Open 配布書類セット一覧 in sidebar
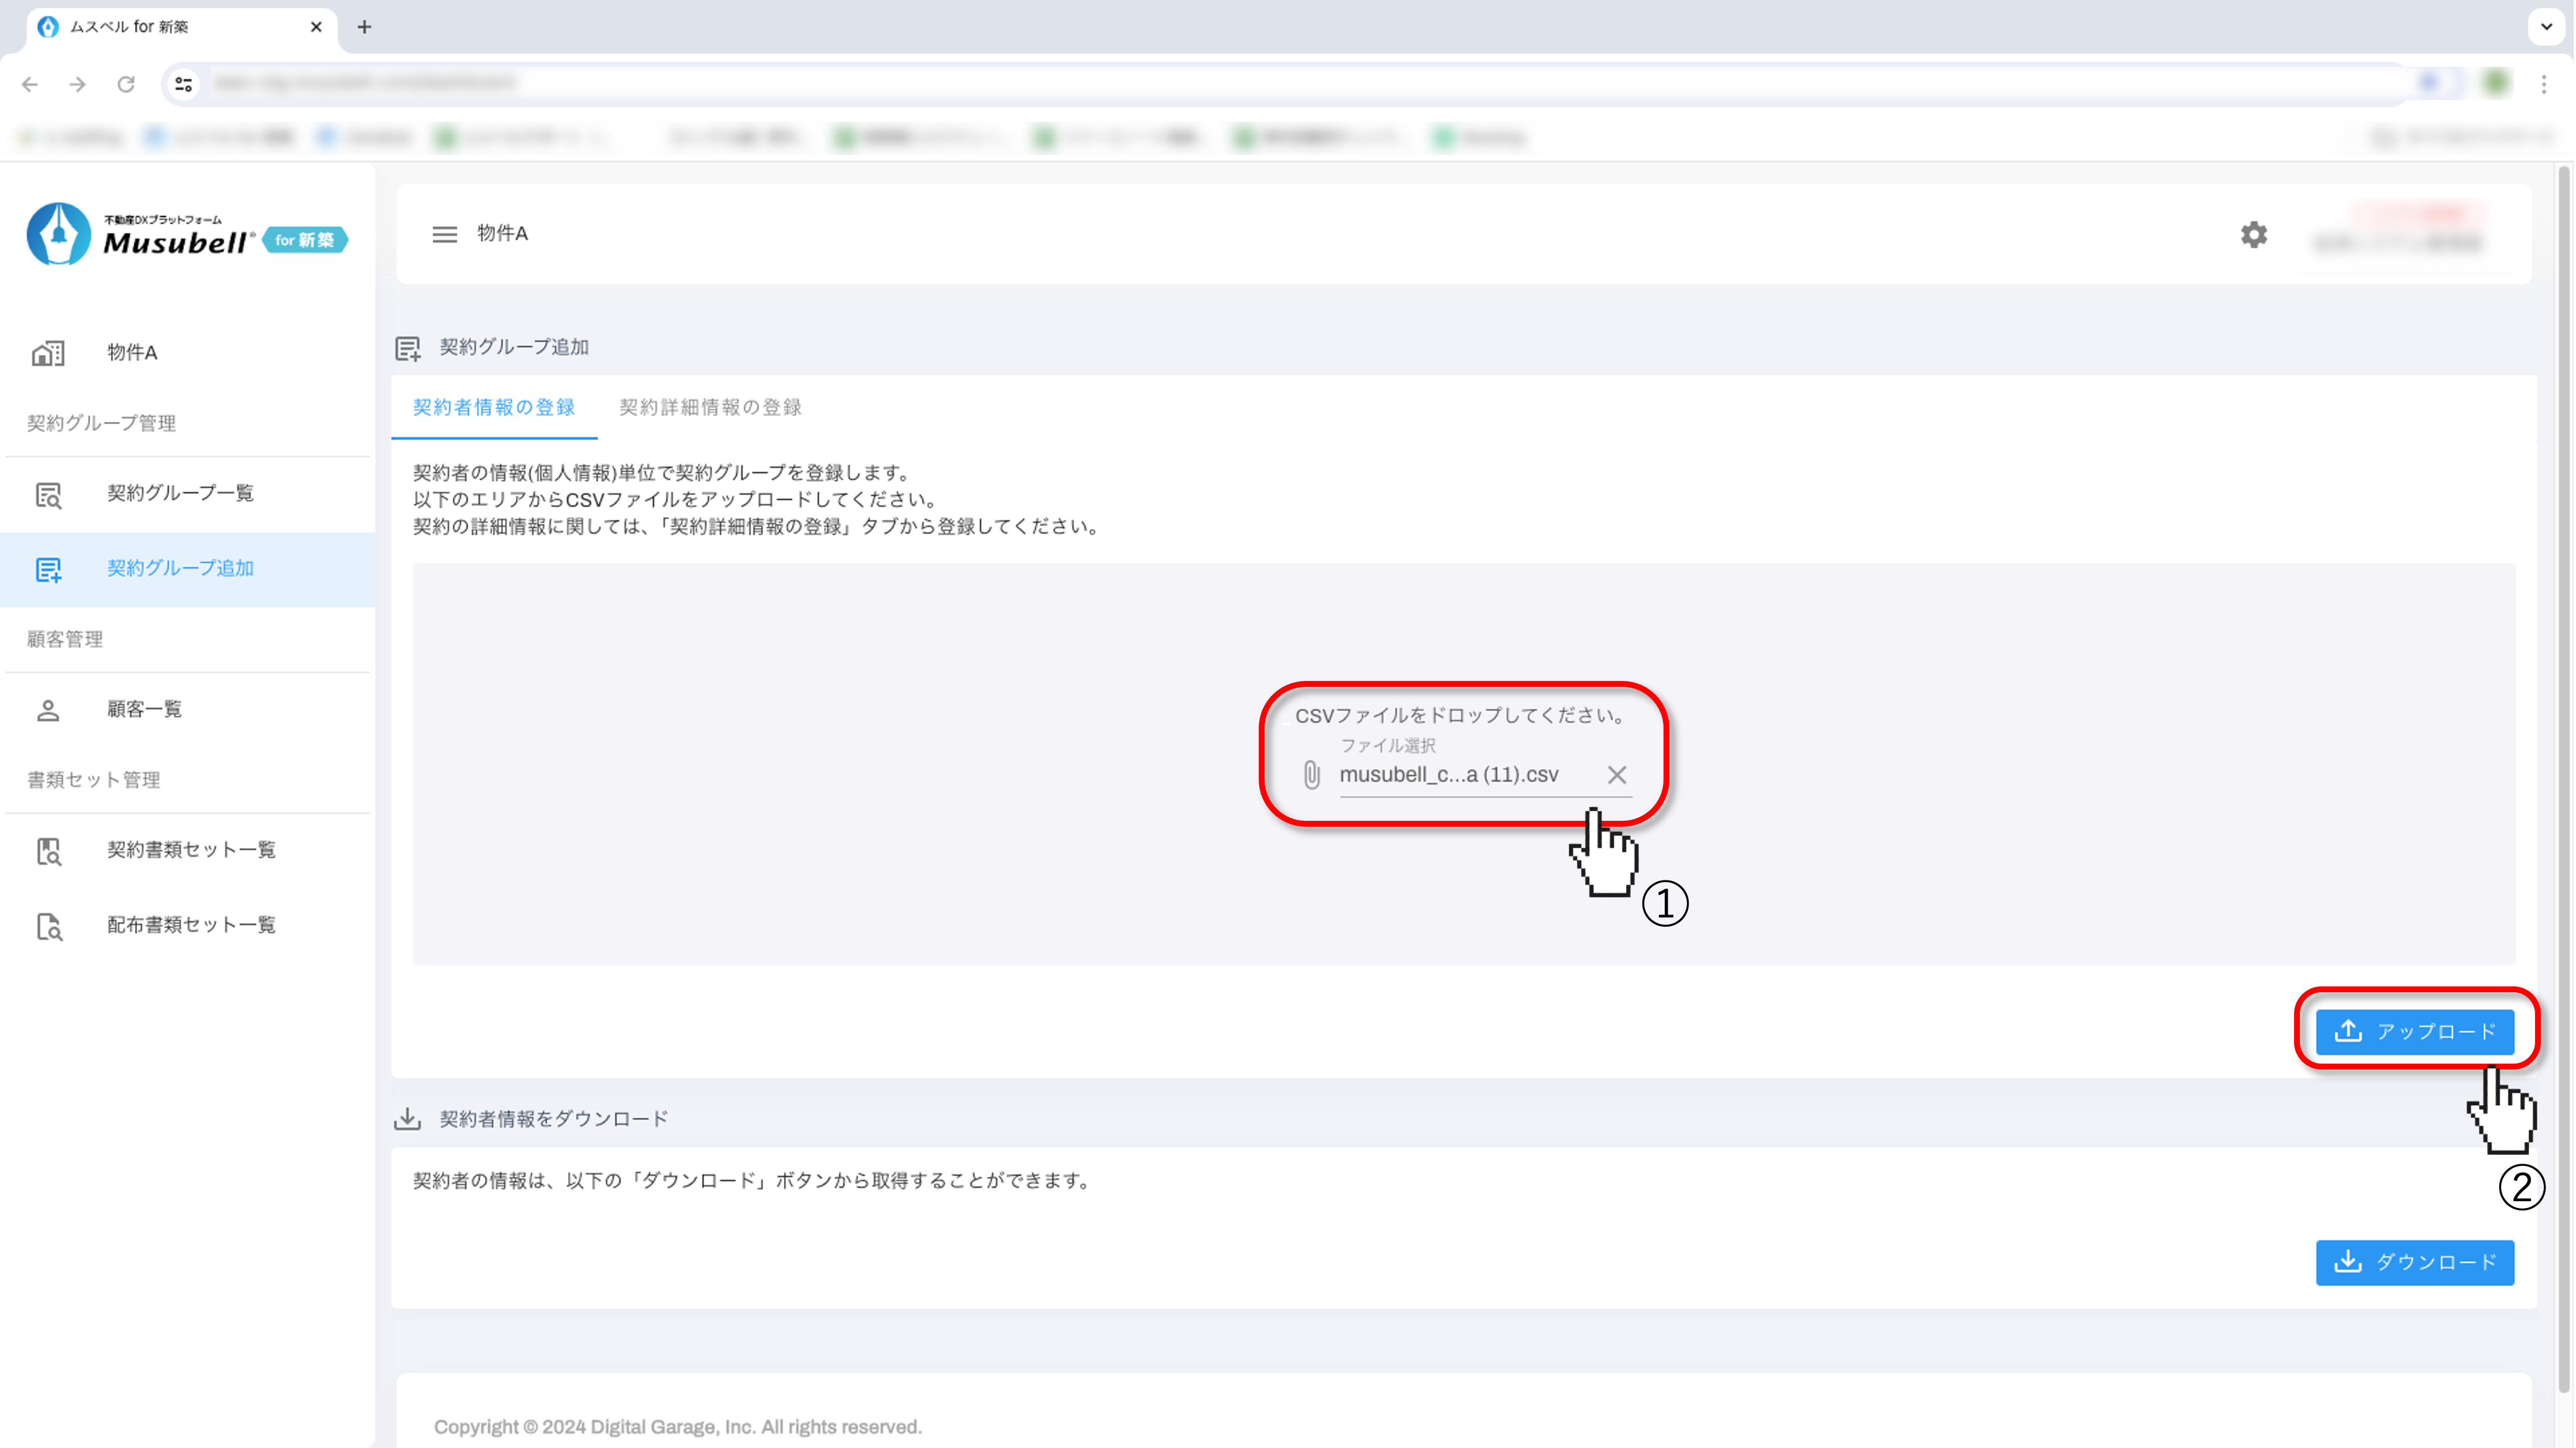Viewport: 2576px width, 1448px height. (190, 925)
